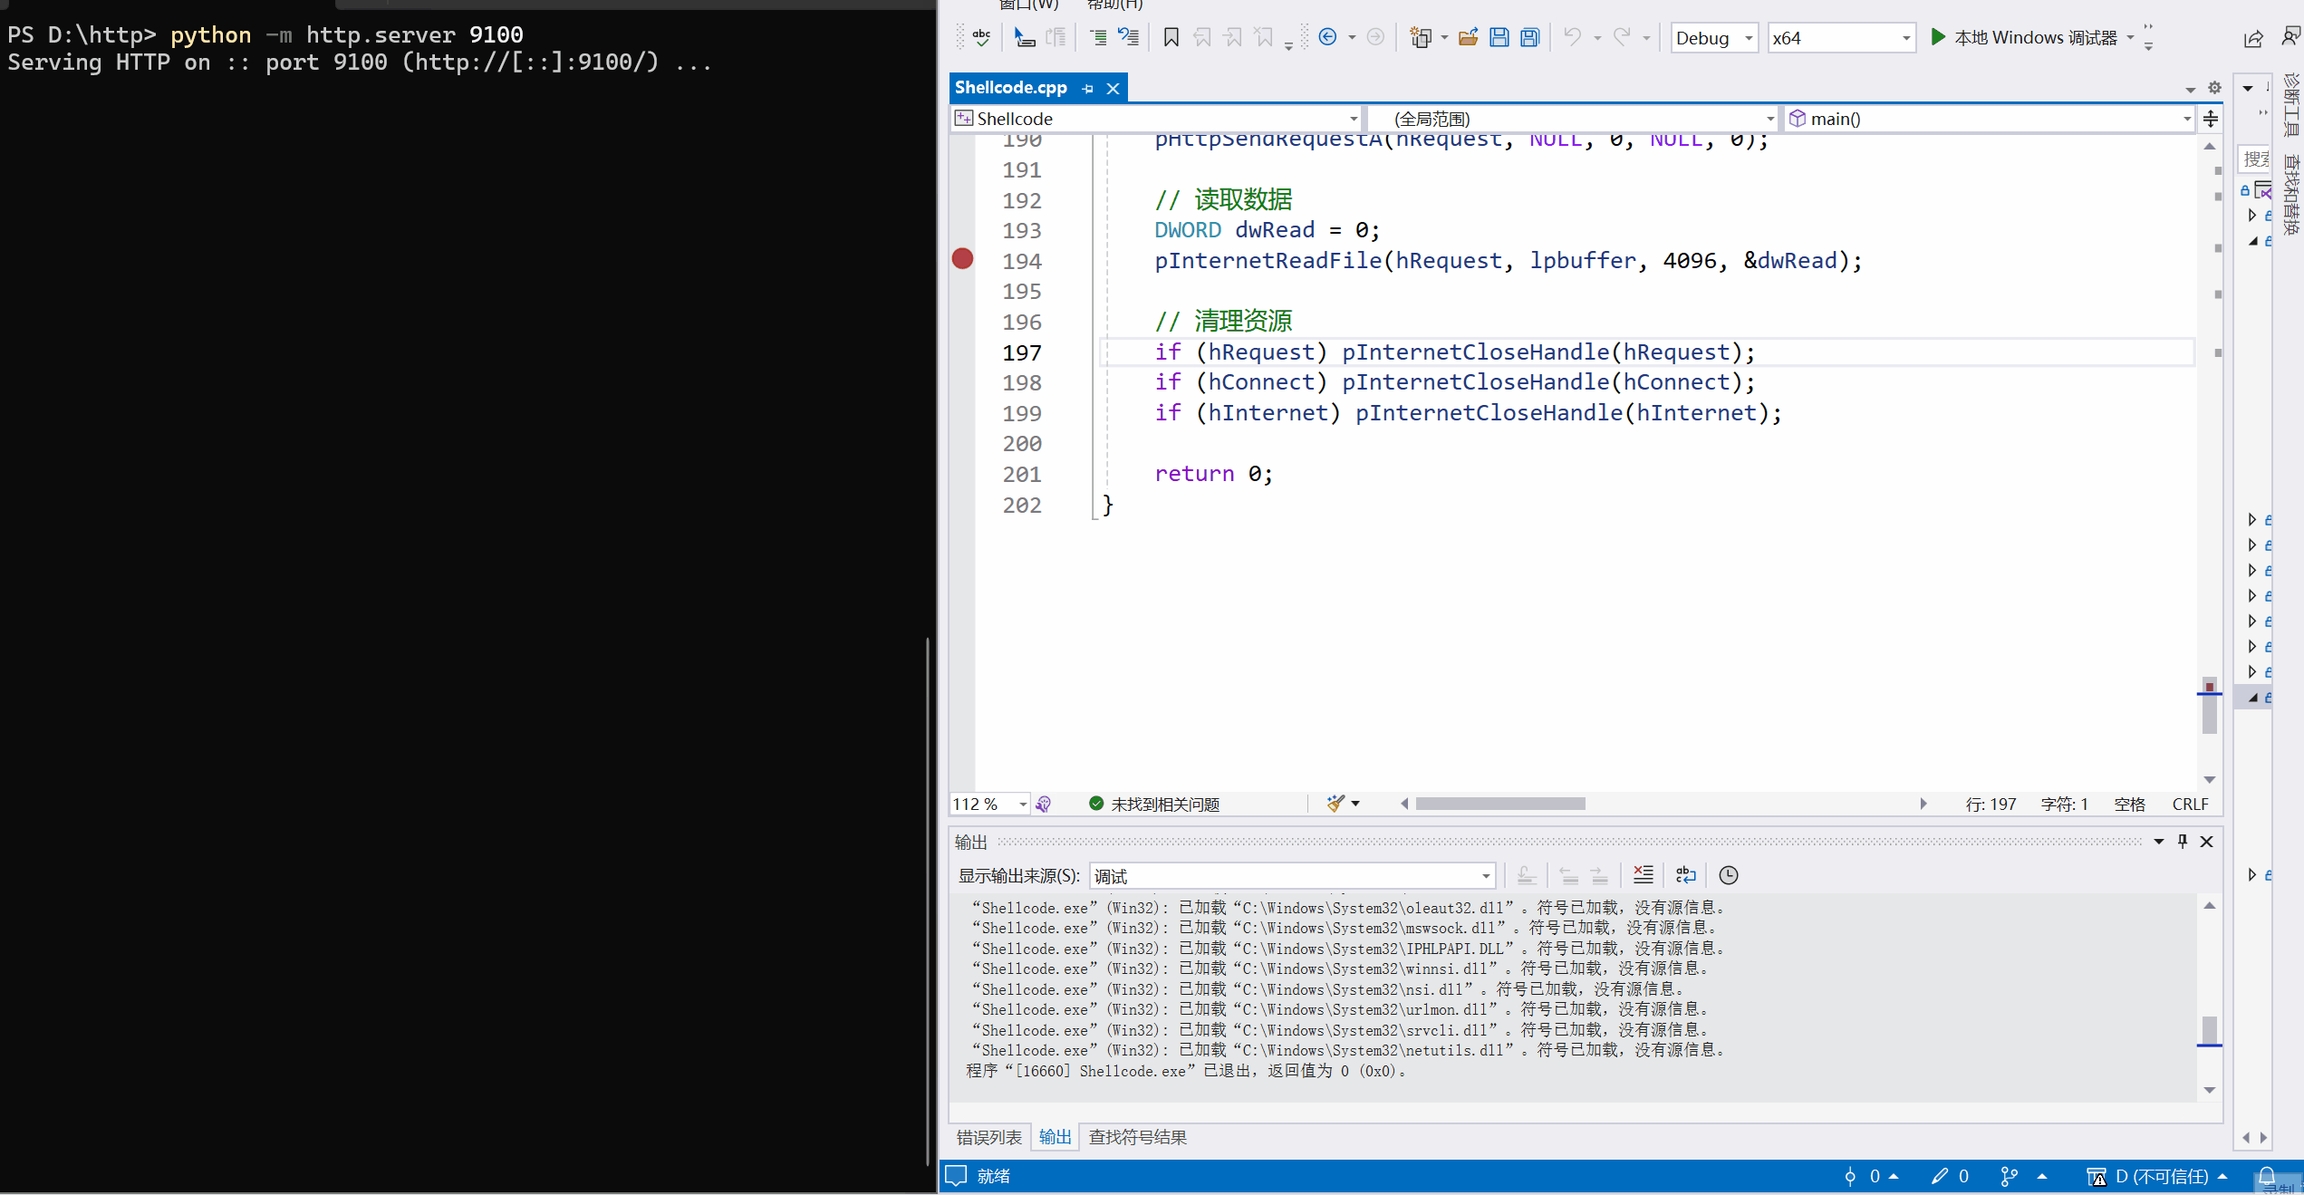Click the bookmark toggle icon in toolbar

[1171, 38]
